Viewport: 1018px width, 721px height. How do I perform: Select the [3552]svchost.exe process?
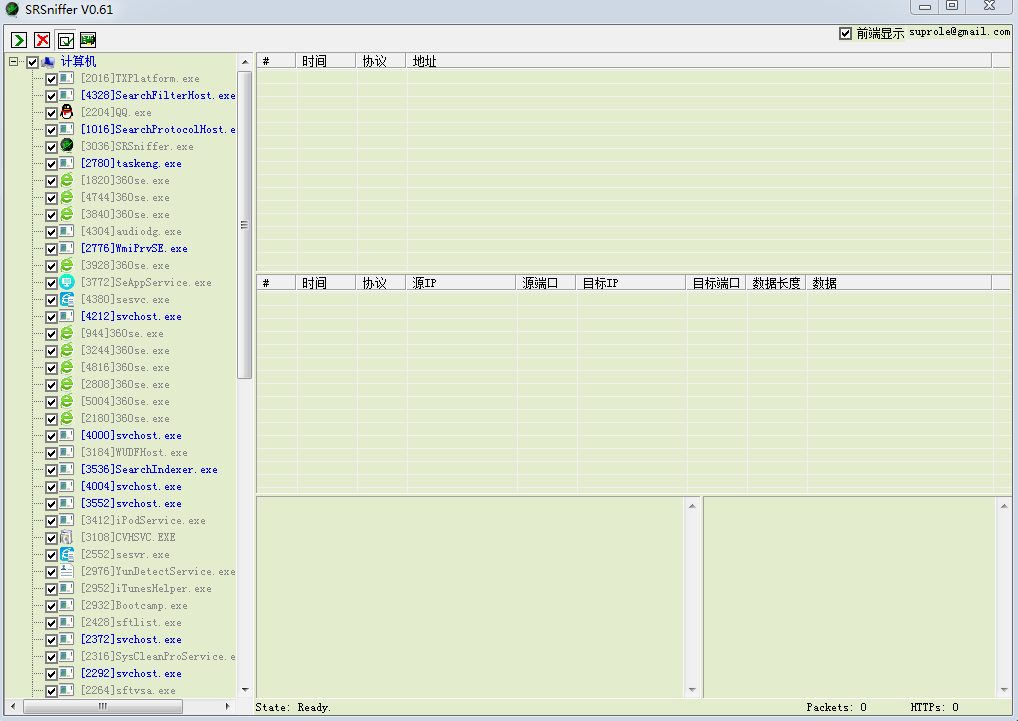click(x=131, y=504)
